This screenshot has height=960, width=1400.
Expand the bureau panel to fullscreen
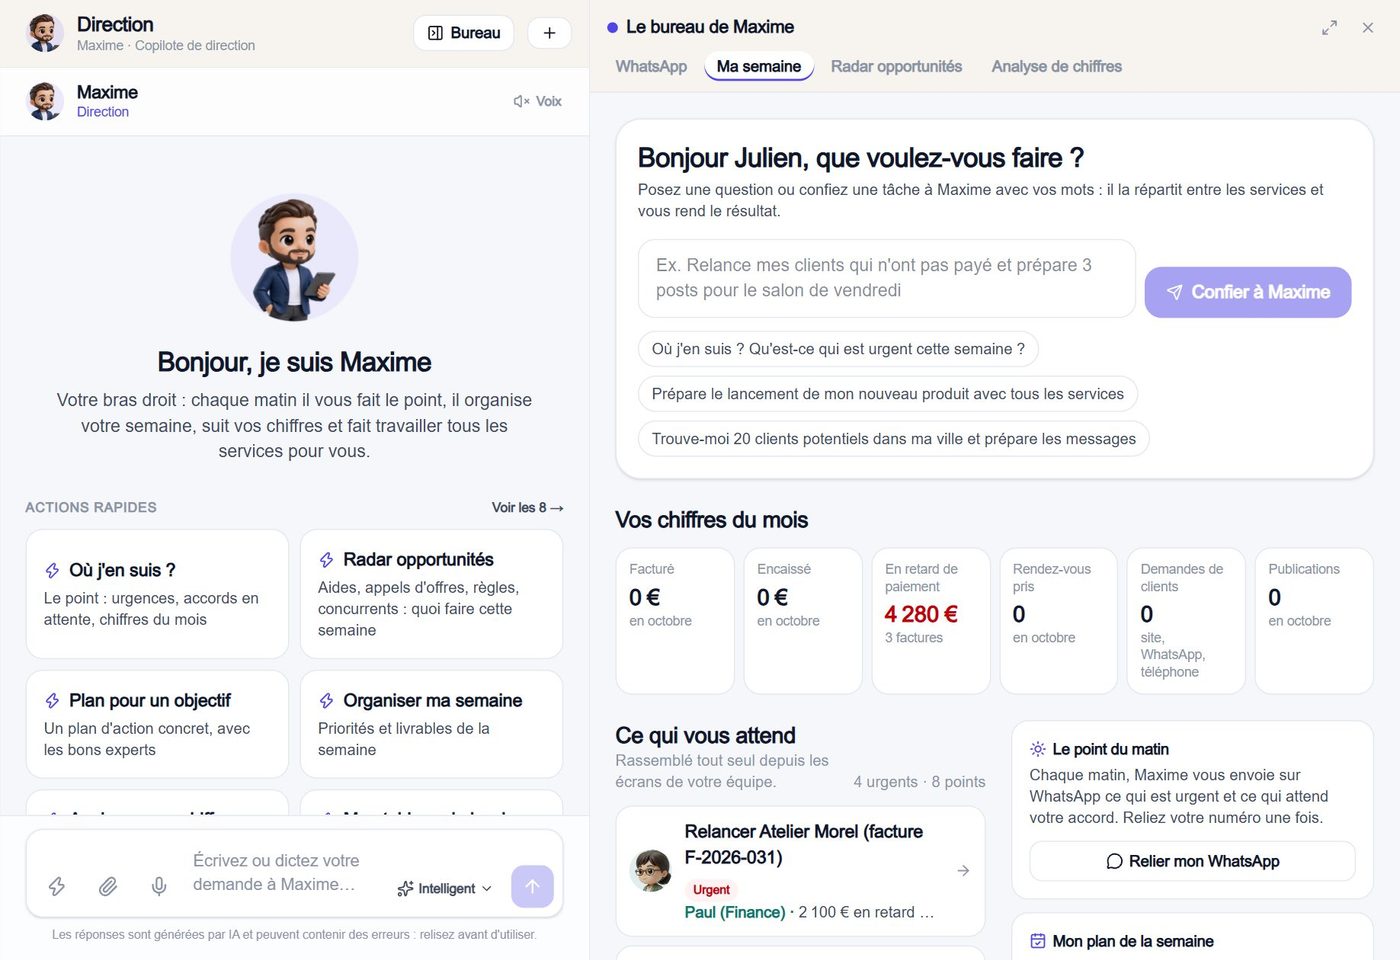1329,28
